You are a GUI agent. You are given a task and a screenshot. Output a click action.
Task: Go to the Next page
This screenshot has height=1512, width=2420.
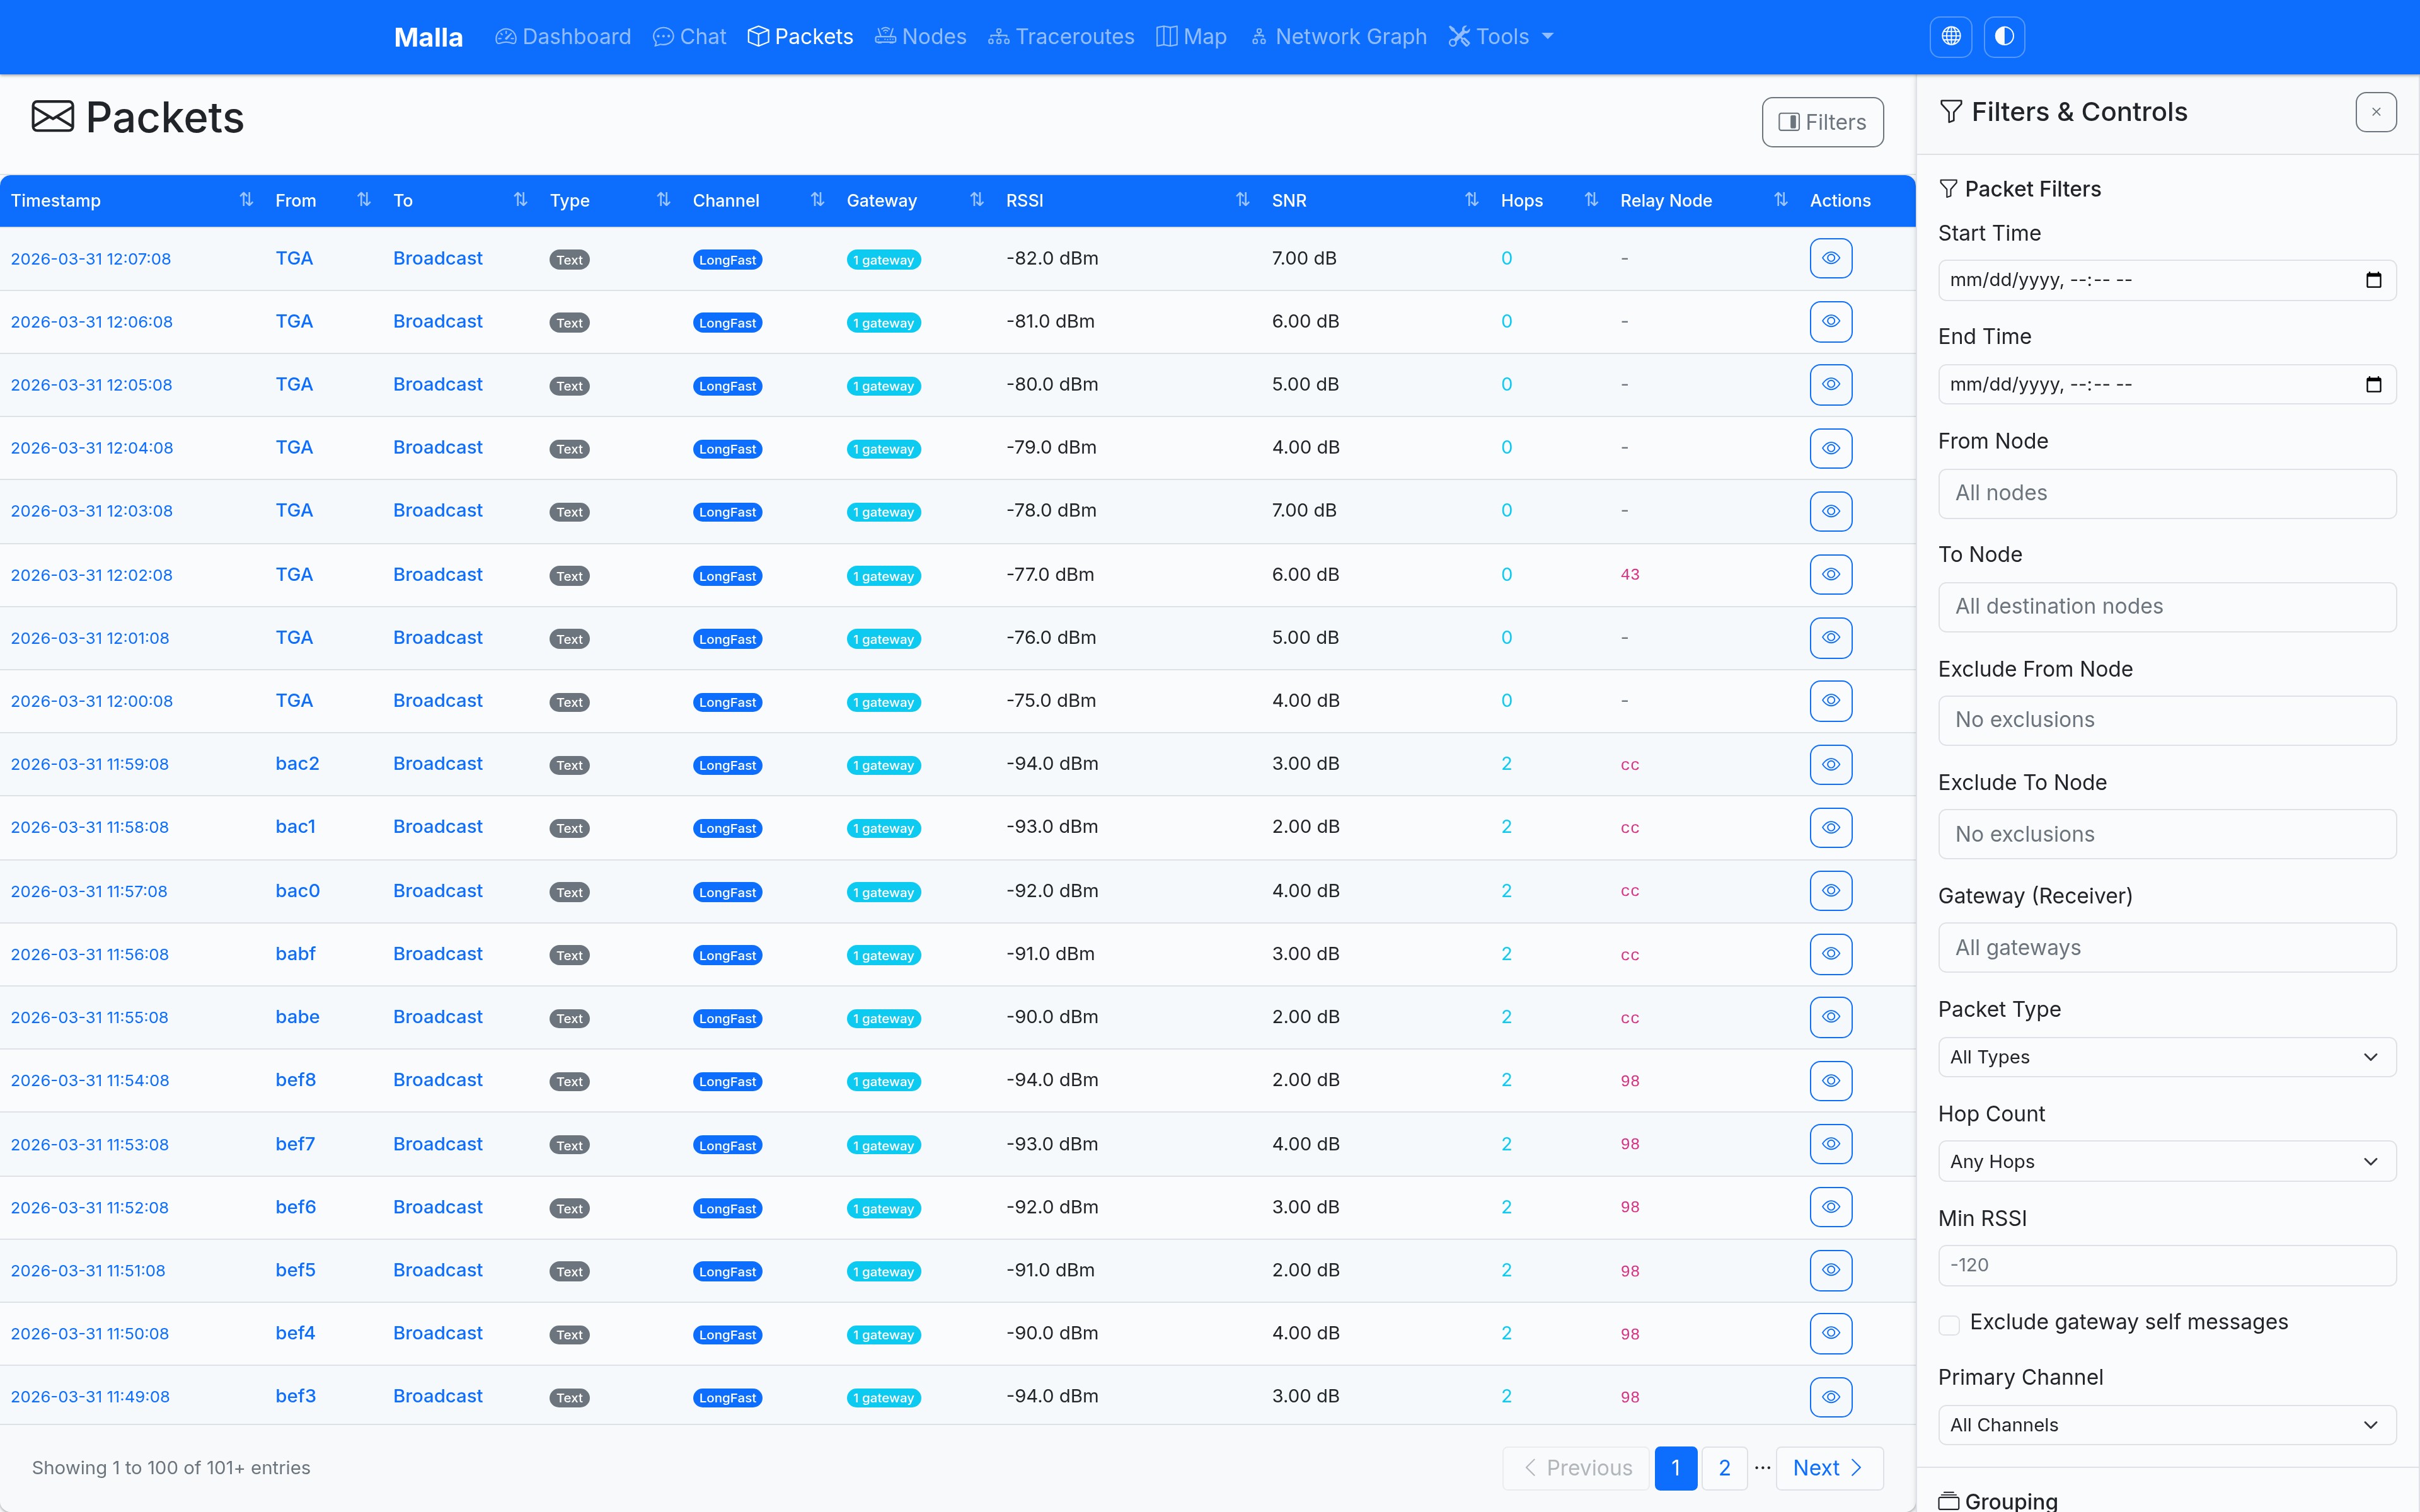point(1829,1468)
